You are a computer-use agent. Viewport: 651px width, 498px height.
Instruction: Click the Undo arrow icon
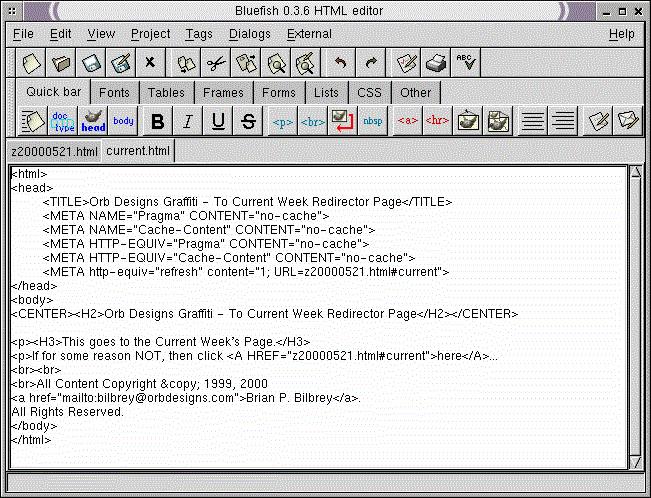(340, 63)
